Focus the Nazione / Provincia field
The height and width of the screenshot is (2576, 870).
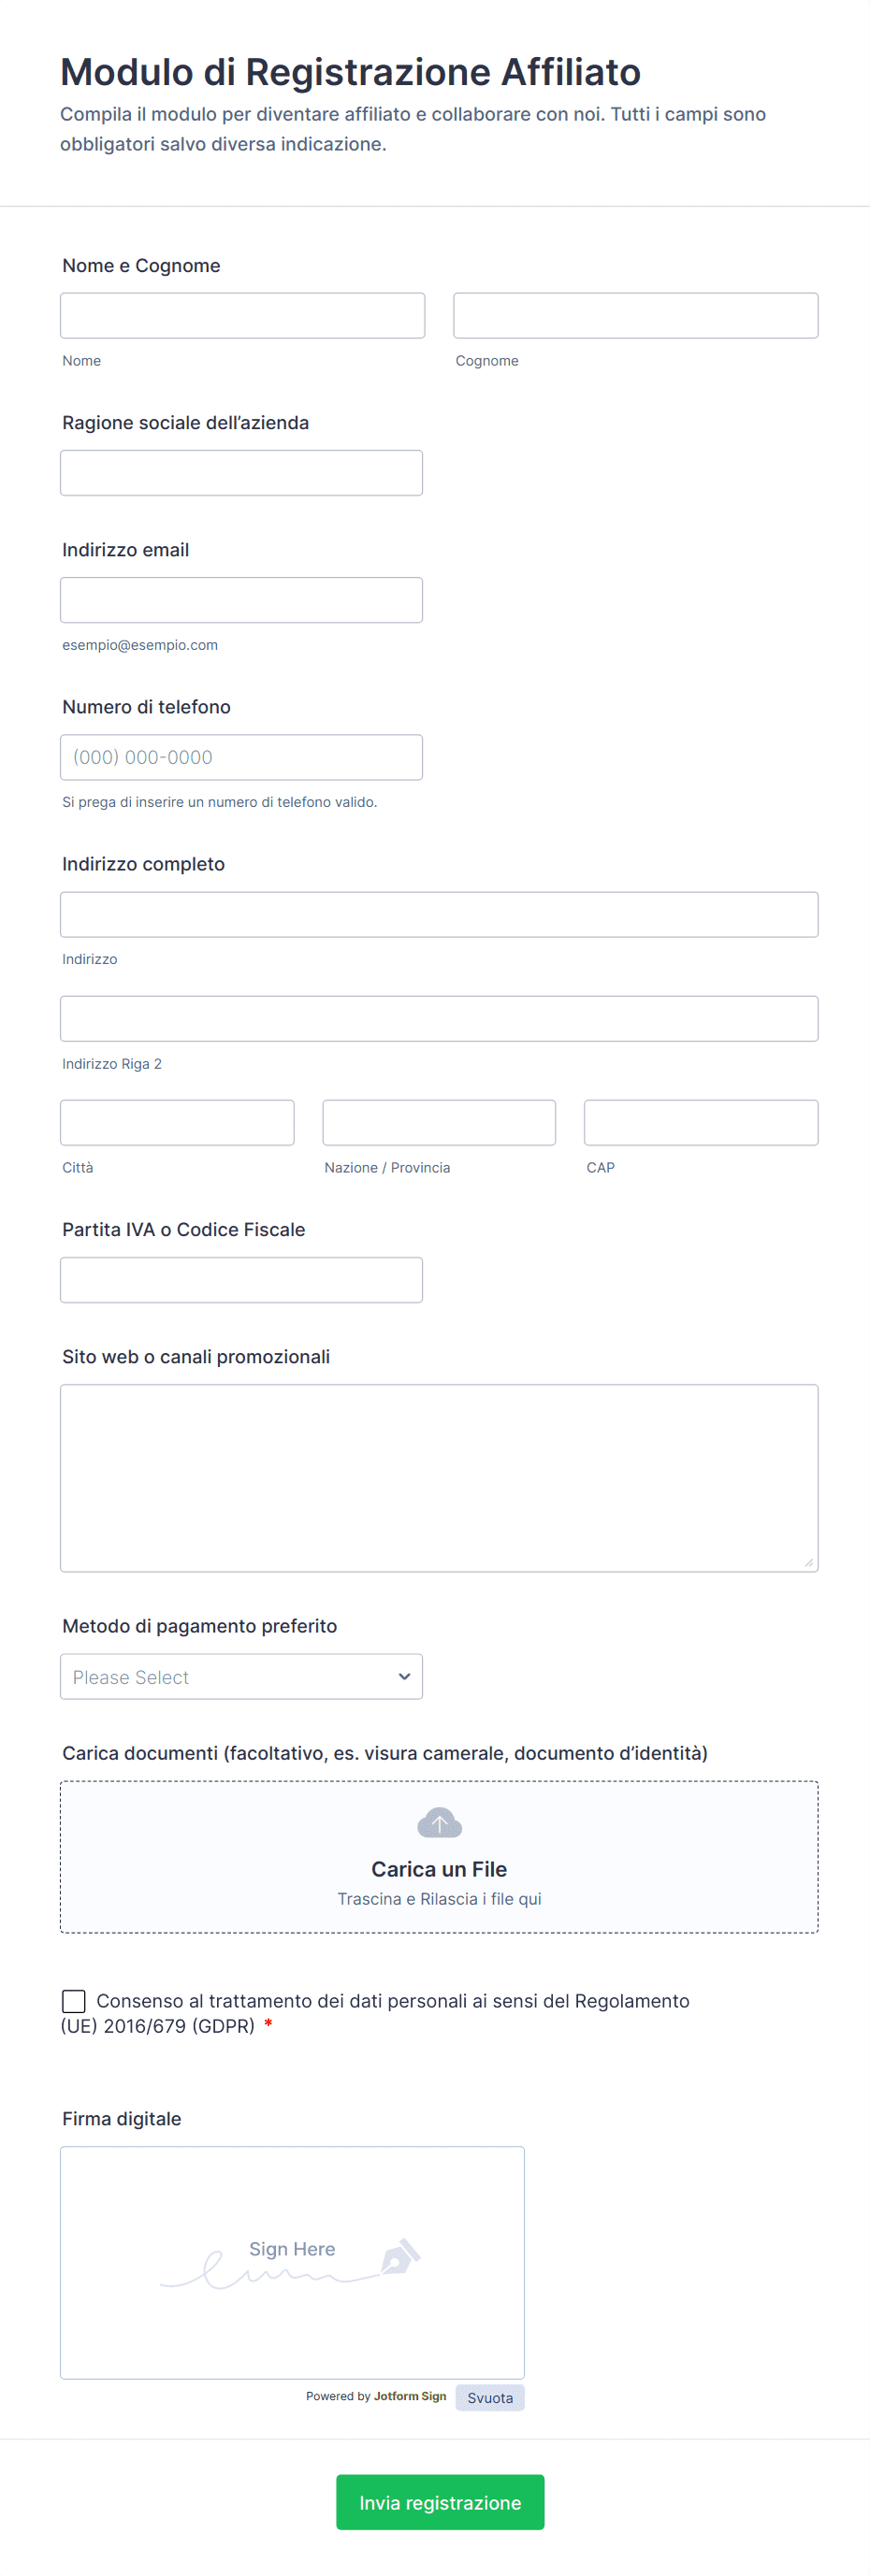(x=439, y=1123)
